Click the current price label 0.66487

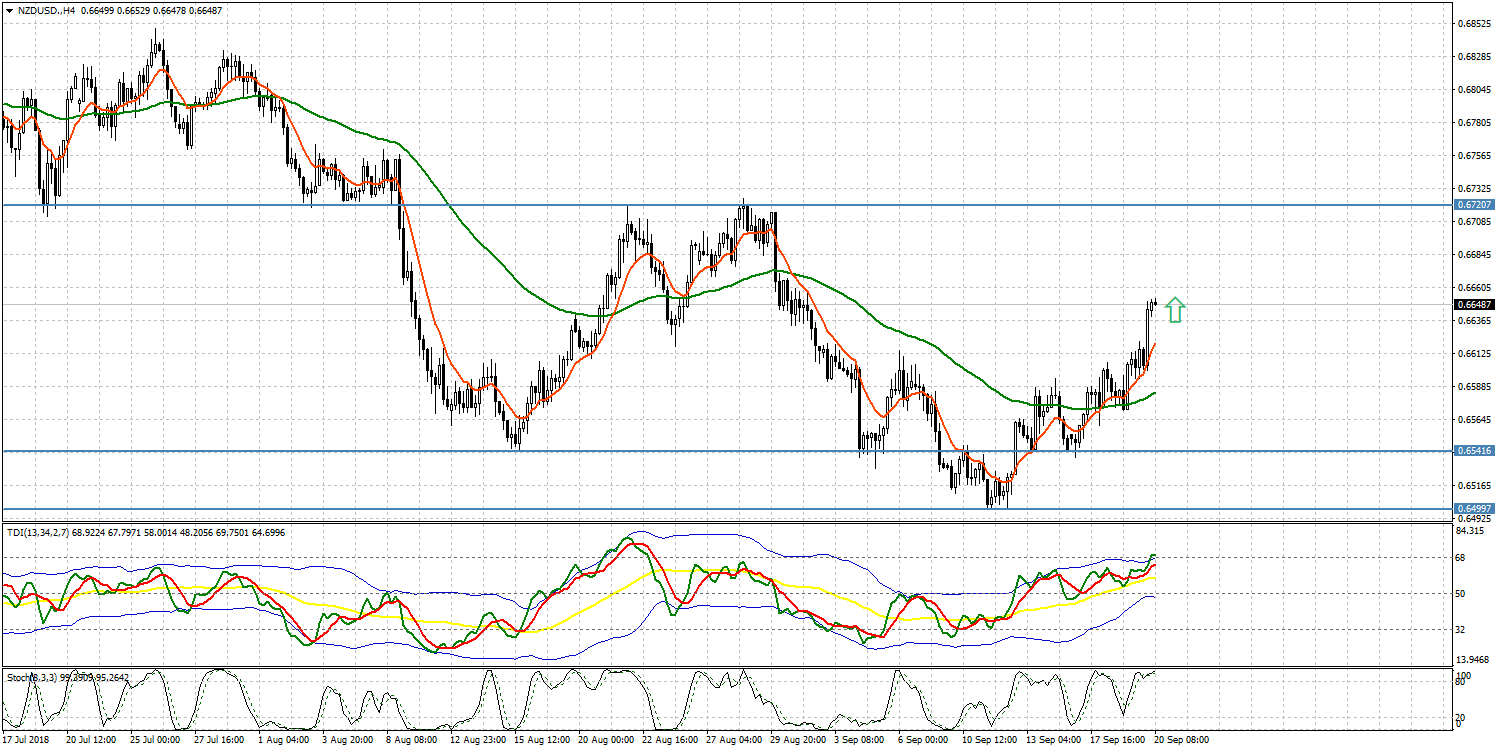click(1474, 304)
